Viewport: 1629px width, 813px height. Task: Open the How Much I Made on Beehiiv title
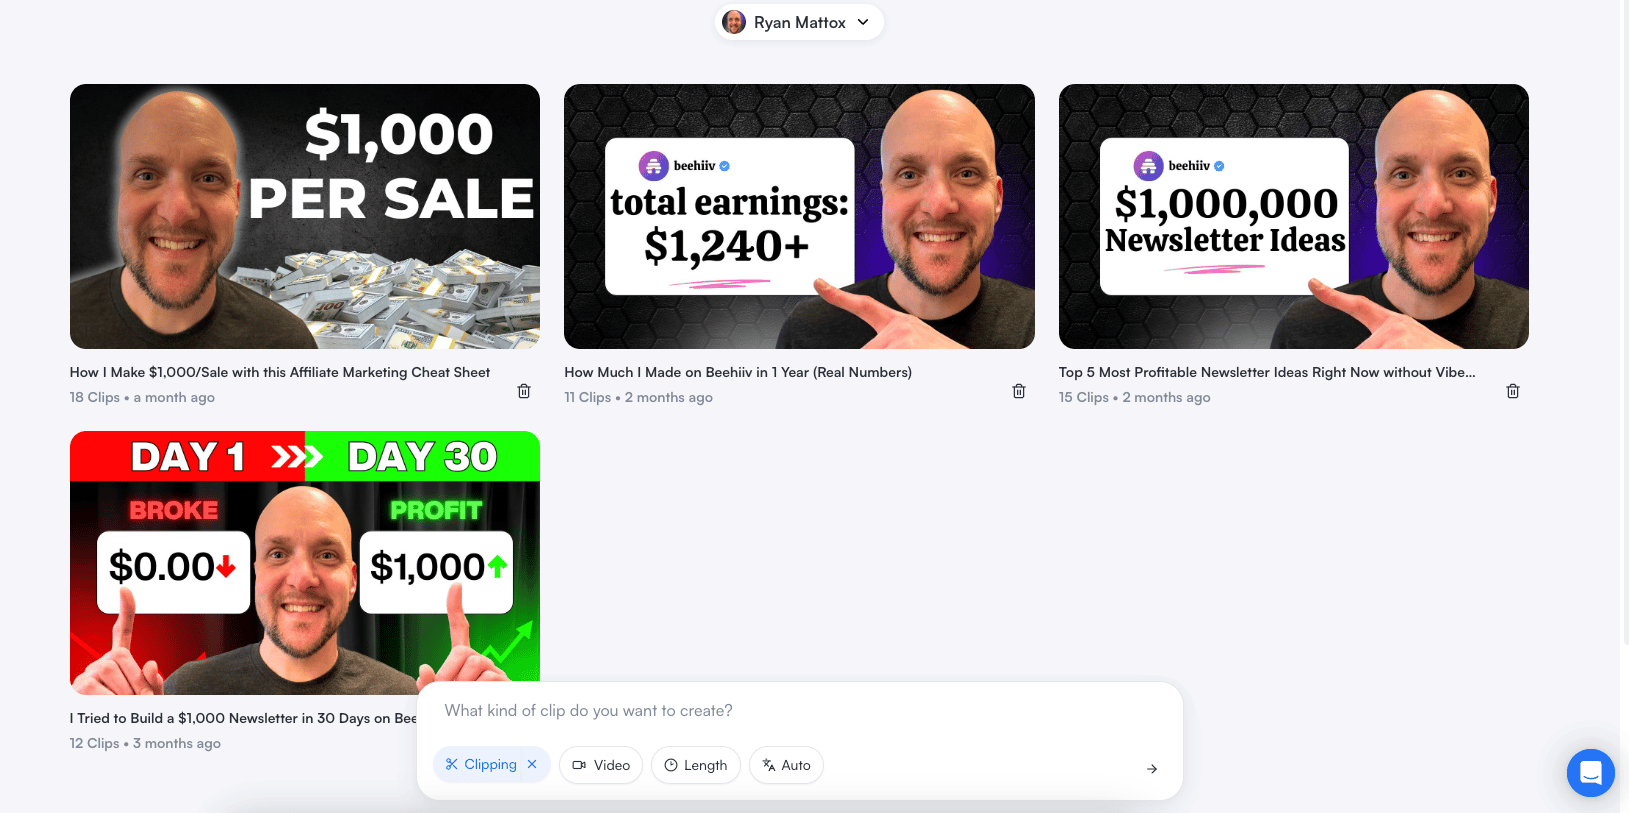coord(738,372)
